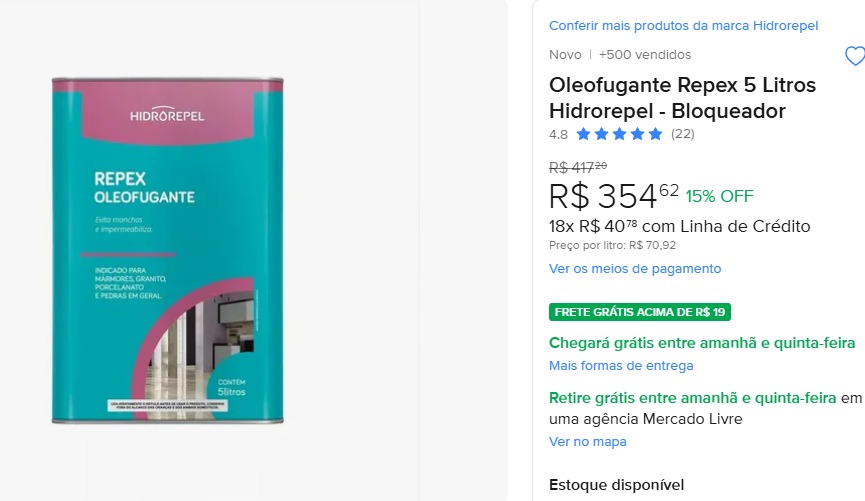The height and width of the screenshot is (501, 865).
Task: Click the third rating star
Action: coord(620,134)
